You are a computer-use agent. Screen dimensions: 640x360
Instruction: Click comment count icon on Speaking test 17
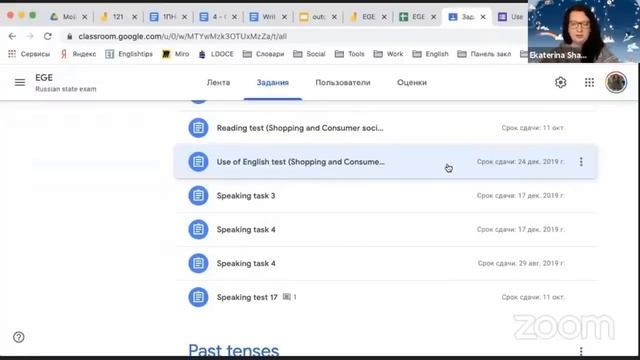287,297
